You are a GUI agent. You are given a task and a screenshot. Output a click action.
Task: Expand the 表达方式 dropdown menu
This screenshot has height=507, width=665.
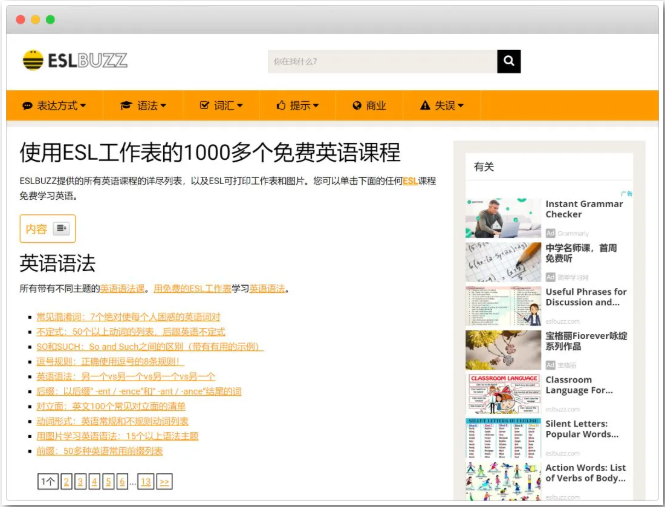[83, 106]
